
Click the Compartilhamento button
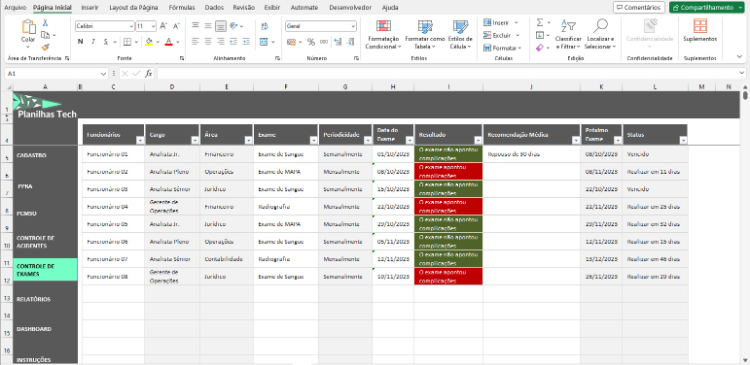pyautogui.click(x=703, y=8)
